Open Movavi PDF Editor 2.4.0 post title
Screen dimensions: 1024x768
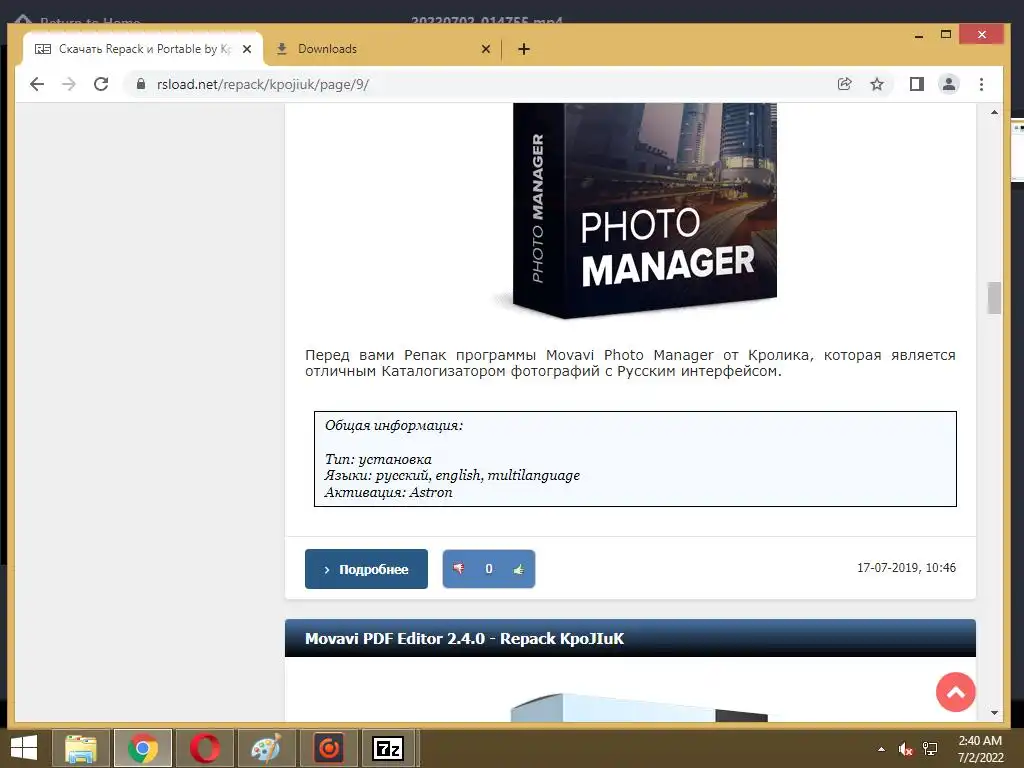tap(464, 639)
